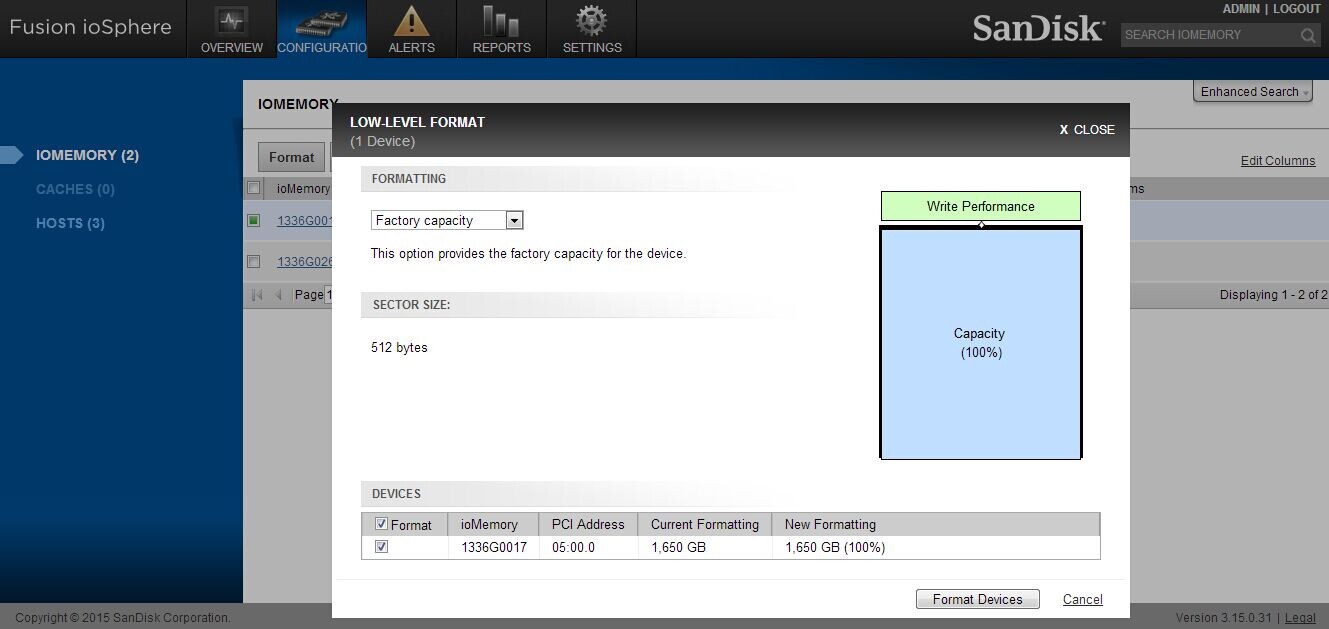Viewport: 1329px width, 629px height.
Task: Click the Fusion ioSphere title
Action: (91, 27)
